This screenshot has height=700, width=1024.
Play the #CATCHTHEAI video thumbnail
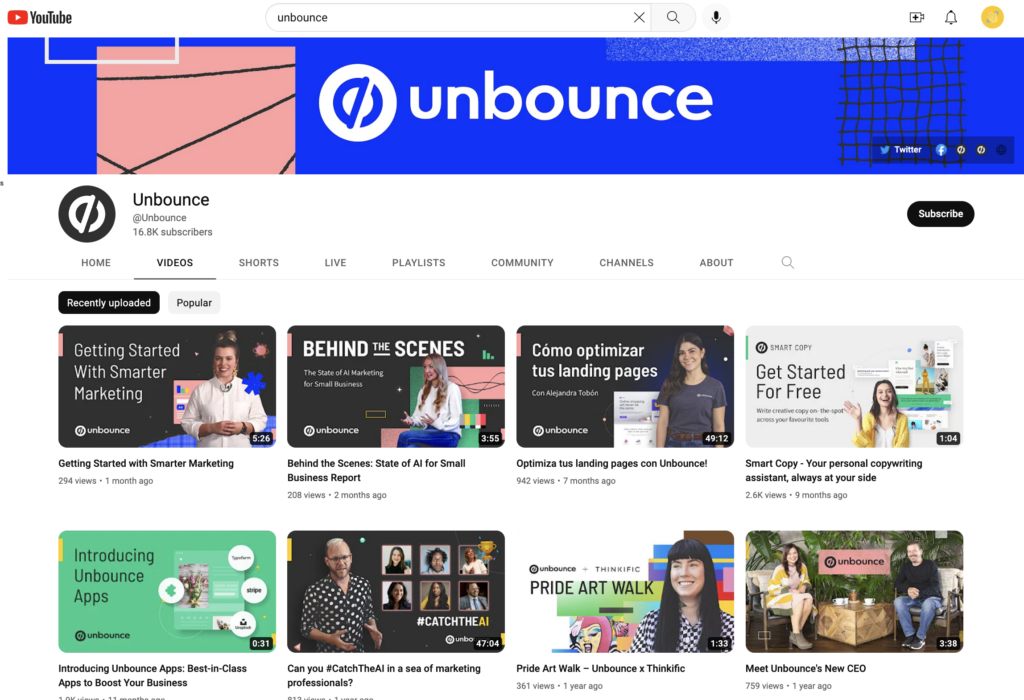[396, 592]
